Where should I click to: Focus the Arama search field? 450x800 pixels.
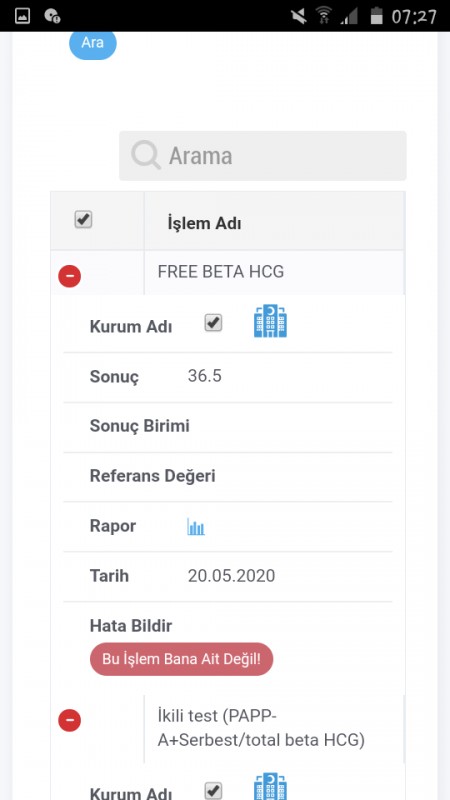263,156
